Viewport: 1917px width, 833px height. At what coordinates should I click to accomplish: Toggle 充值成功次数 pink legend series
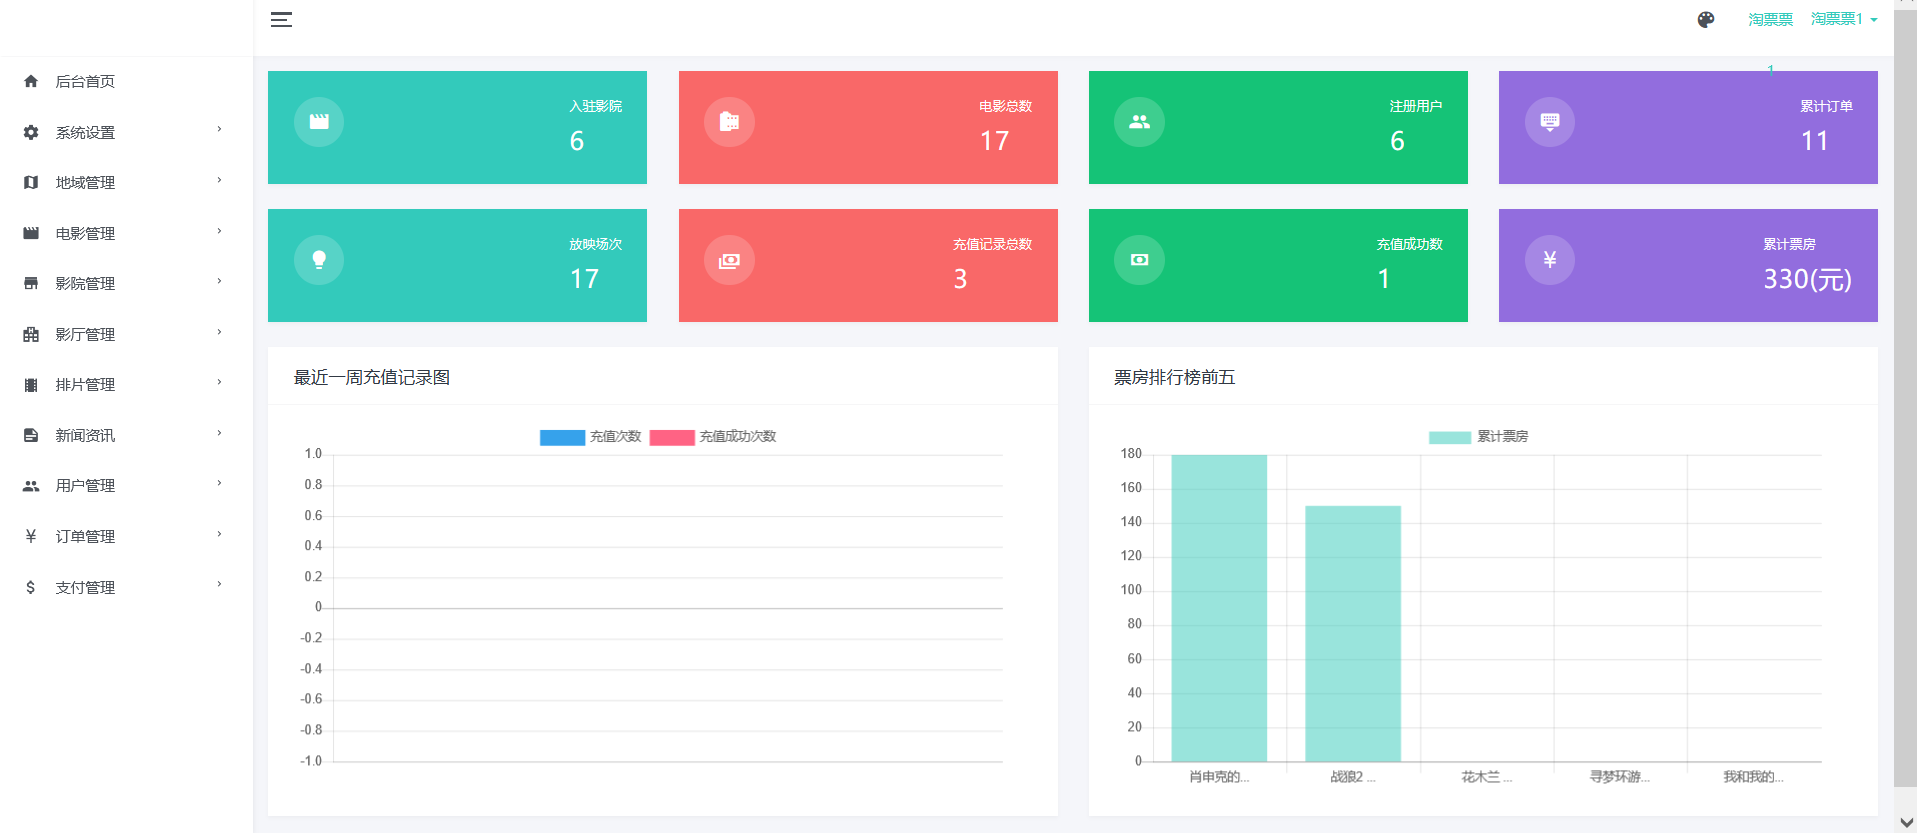pos(672,437)
